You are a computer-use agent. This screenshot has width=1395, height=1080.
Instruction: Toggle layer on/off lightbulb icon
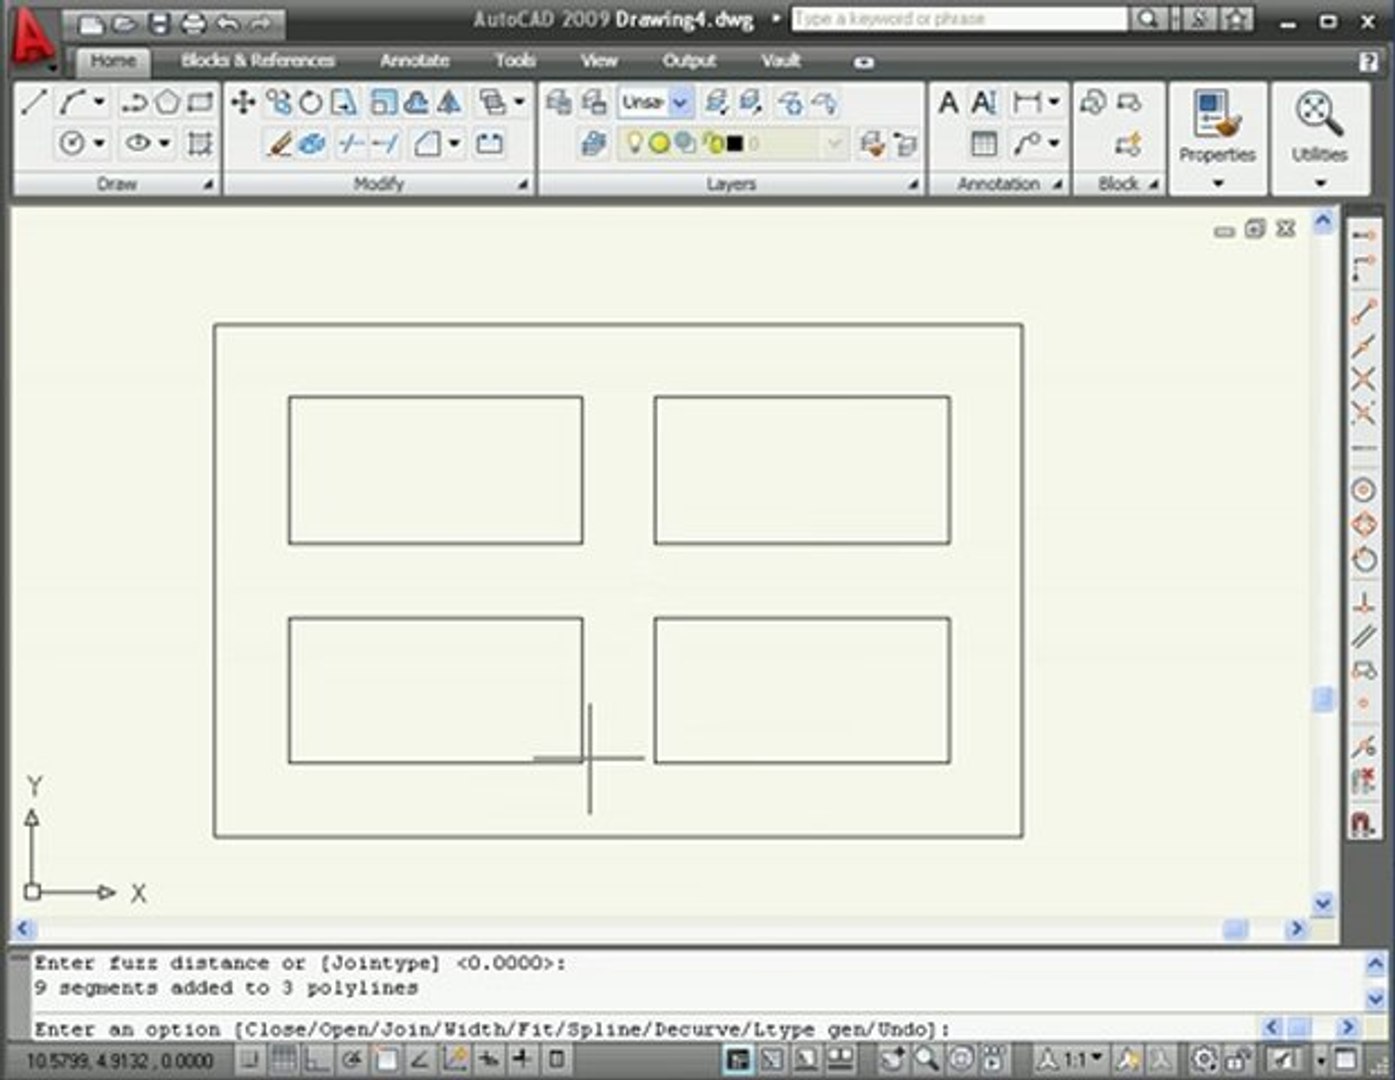click(x=634, y=143)
